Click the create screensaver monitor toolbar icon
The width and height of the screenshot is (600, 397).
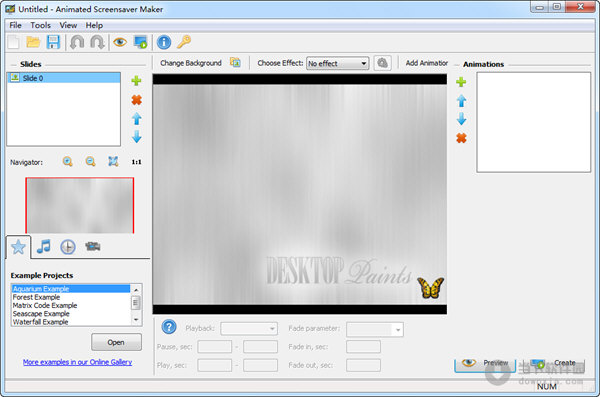140,42
